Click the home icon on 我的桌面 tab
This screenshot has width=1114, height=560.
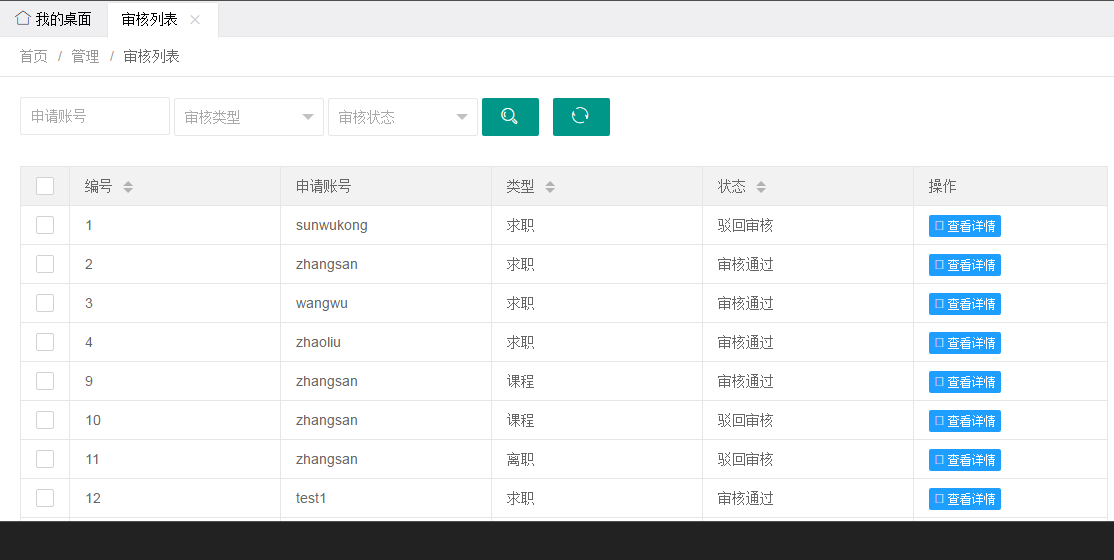(x=23, y=19)
